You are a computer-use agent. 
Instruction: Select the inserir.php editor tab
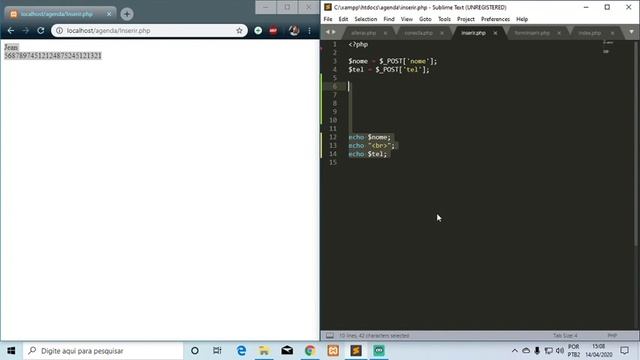tap(473, 33)
